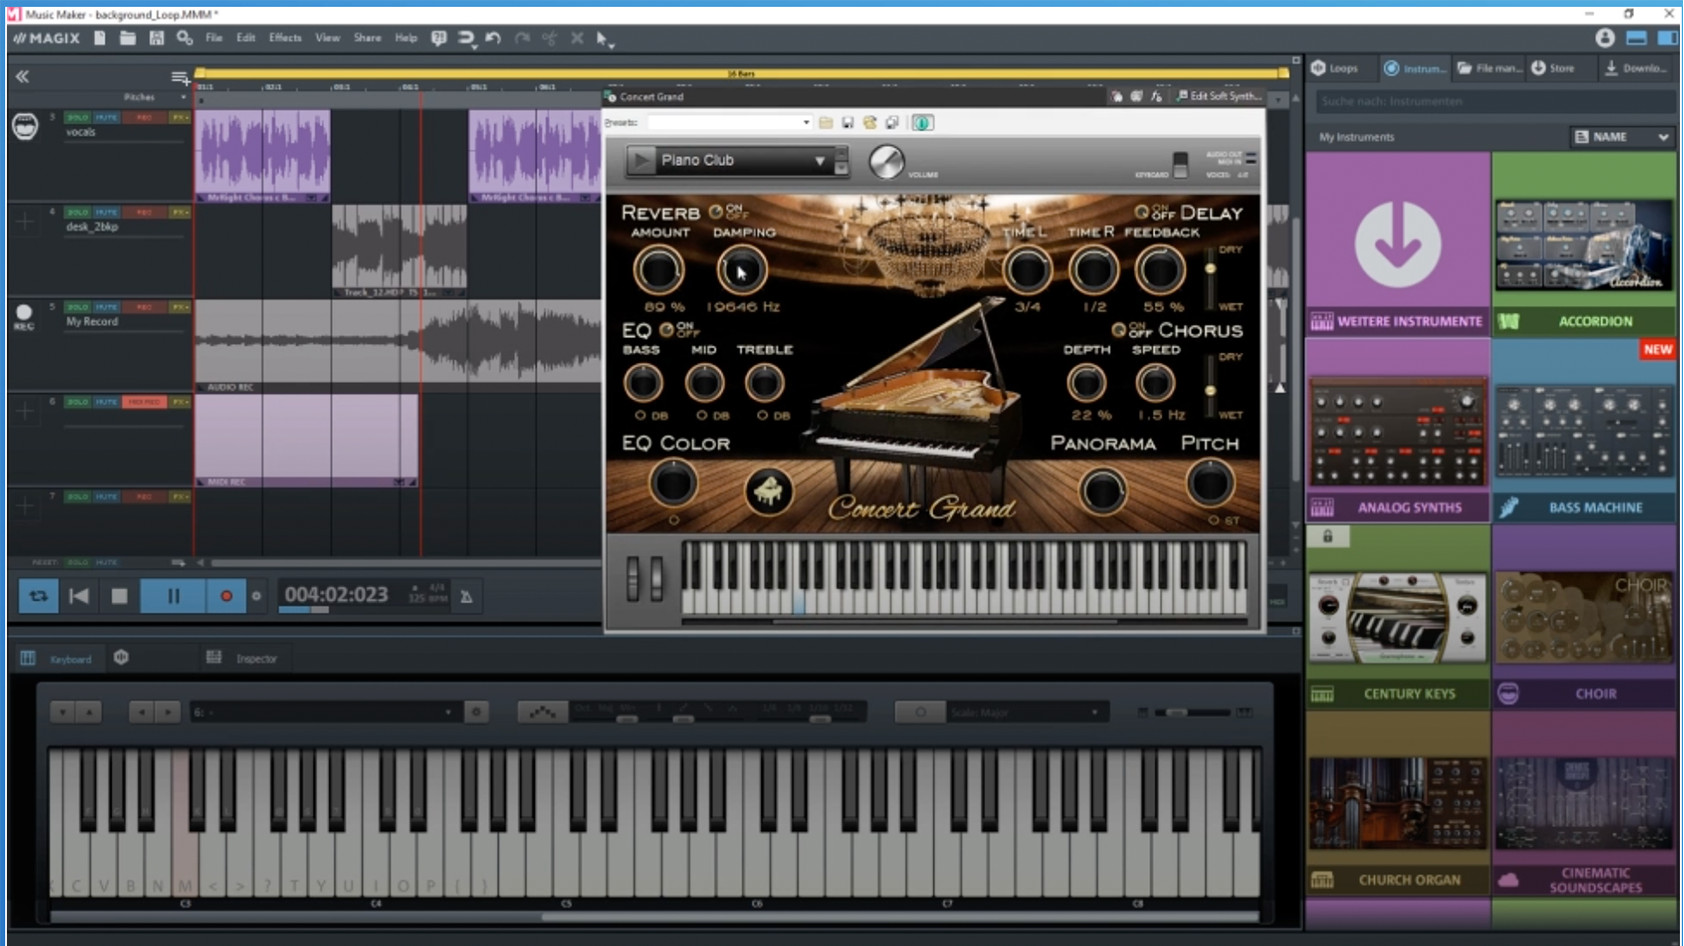Screen dimensions: 1684x946
Task: Toggle the loop playback button
Action: (38, 596)
